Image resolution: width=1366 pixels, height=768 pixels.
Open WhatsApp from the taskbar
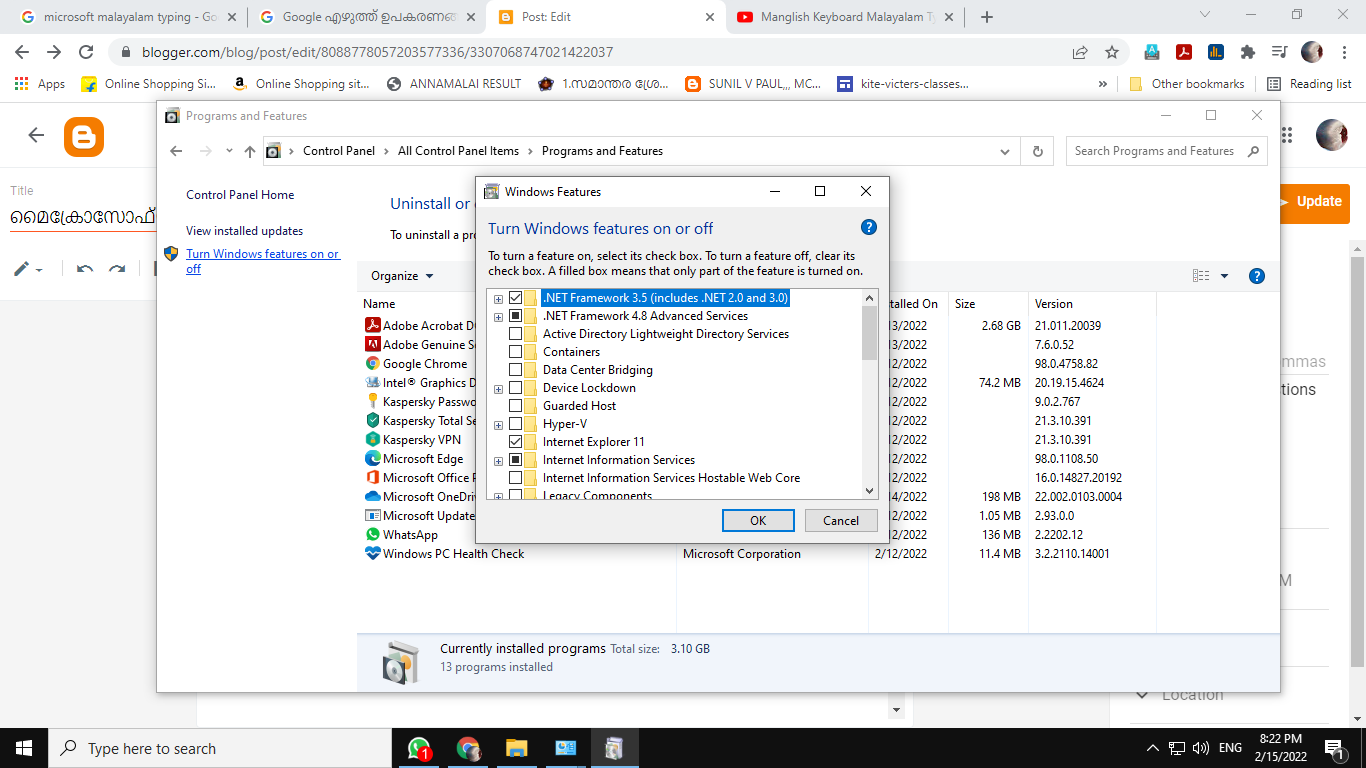418,748
